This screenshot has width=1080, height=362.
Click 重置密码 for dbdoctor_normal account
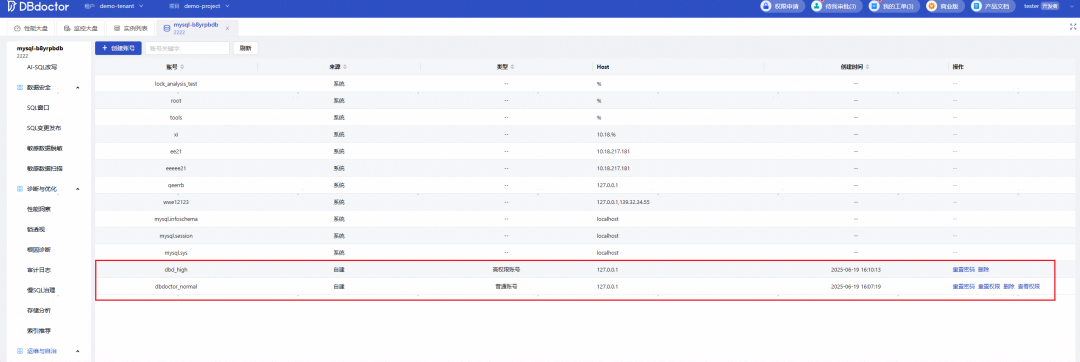[963, 286]
